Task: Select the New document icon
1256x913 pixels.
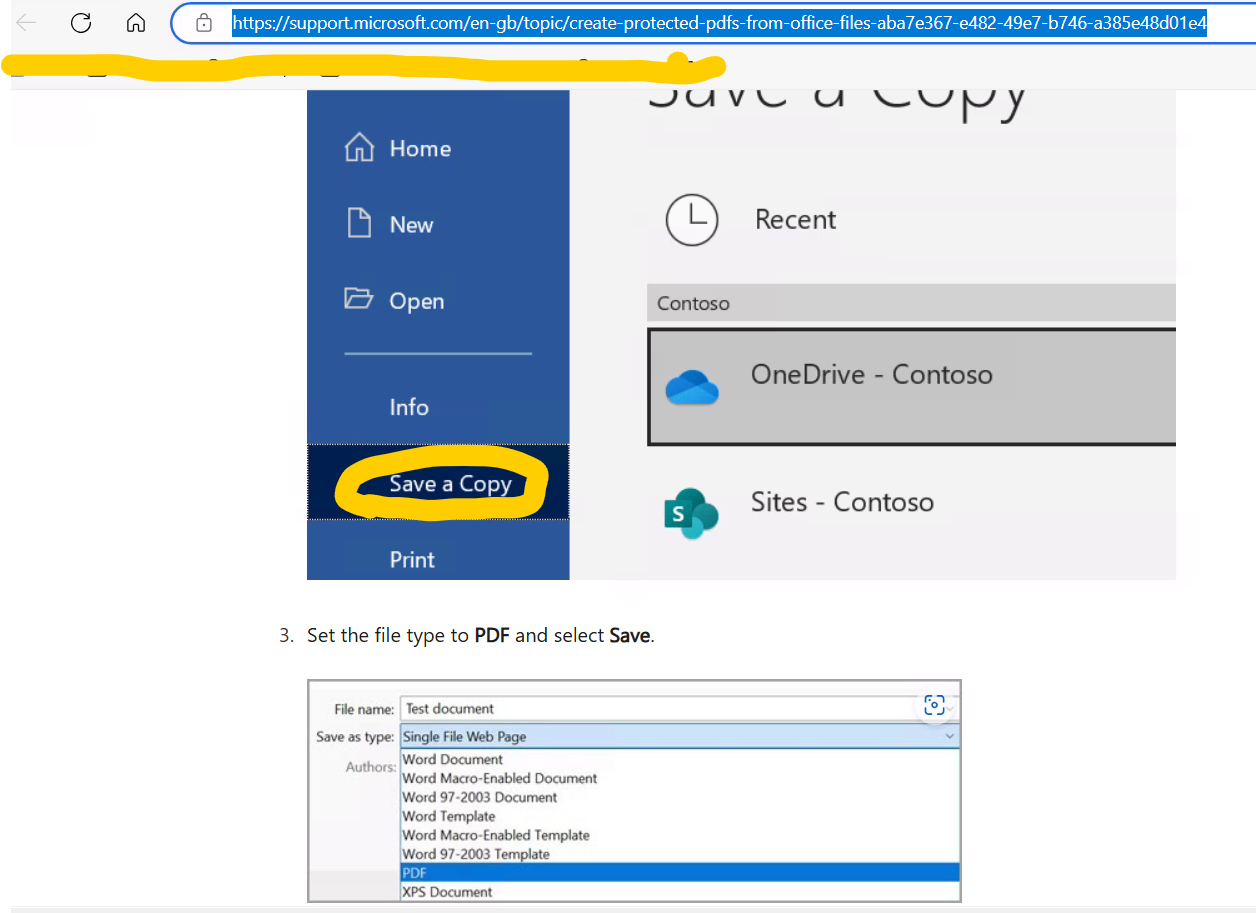Action: (360, 223)
